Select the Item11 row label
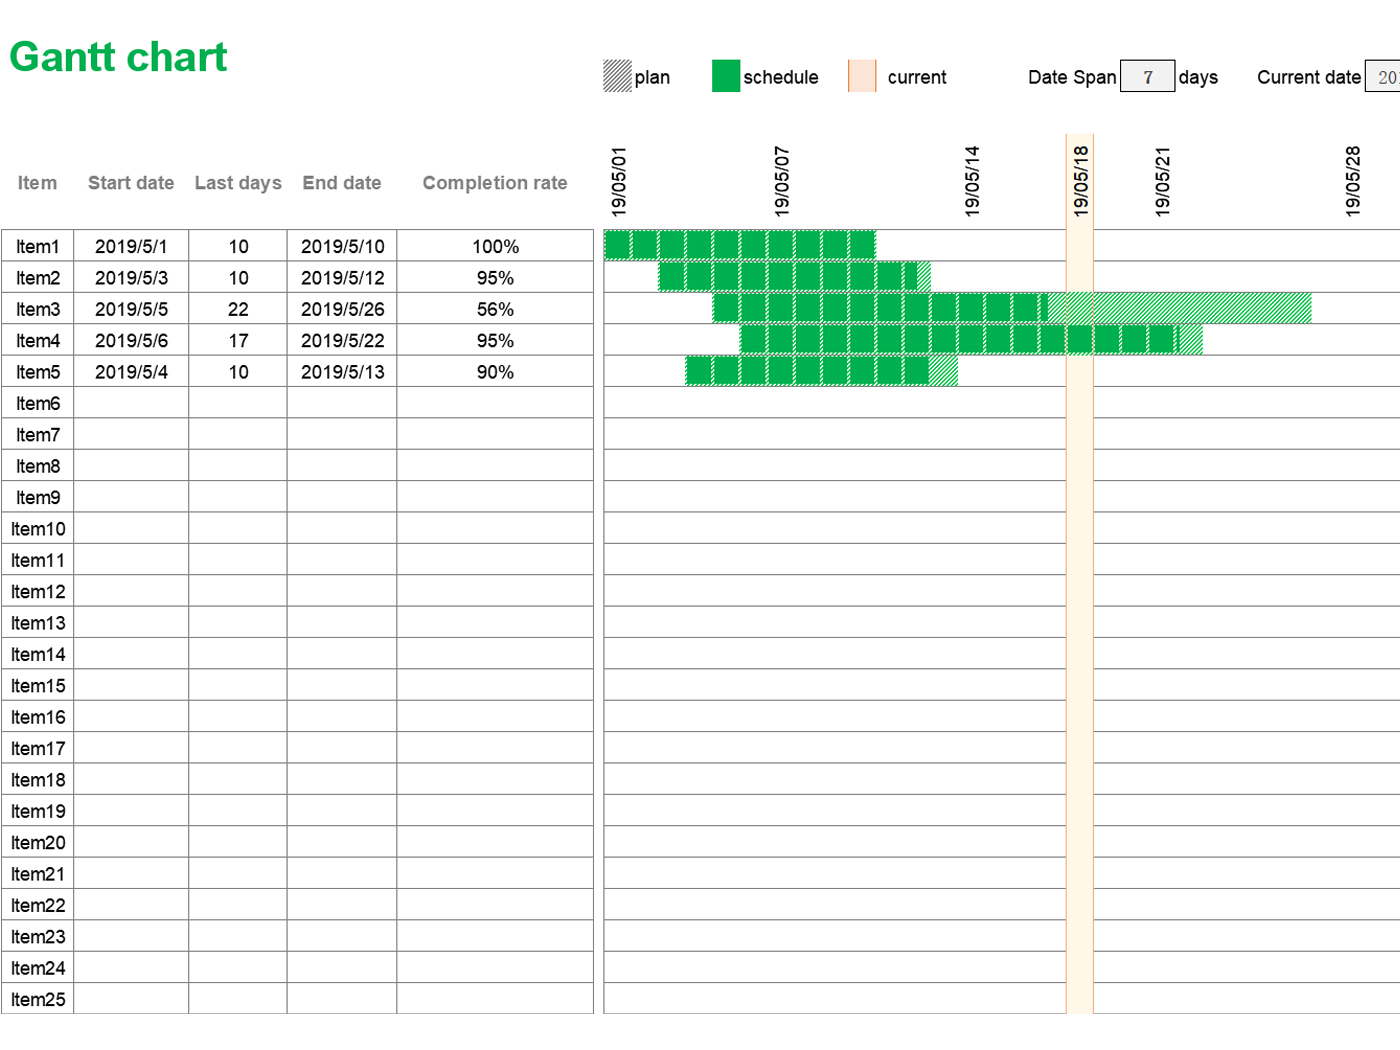This screenshot has width=1400, height=1050. coord(37,560)
